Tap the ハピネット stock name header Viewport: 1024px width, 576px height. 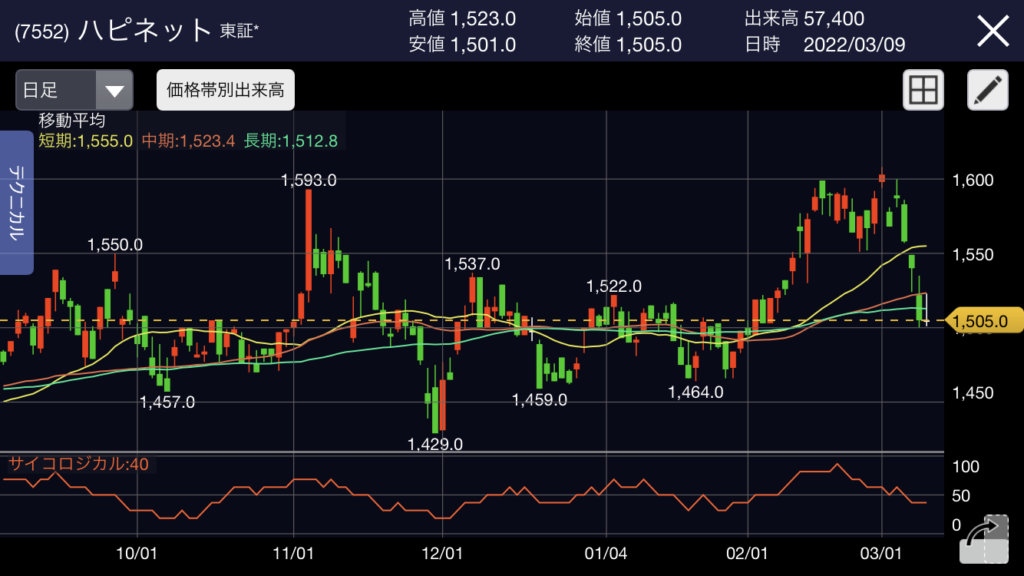(144, 30)
